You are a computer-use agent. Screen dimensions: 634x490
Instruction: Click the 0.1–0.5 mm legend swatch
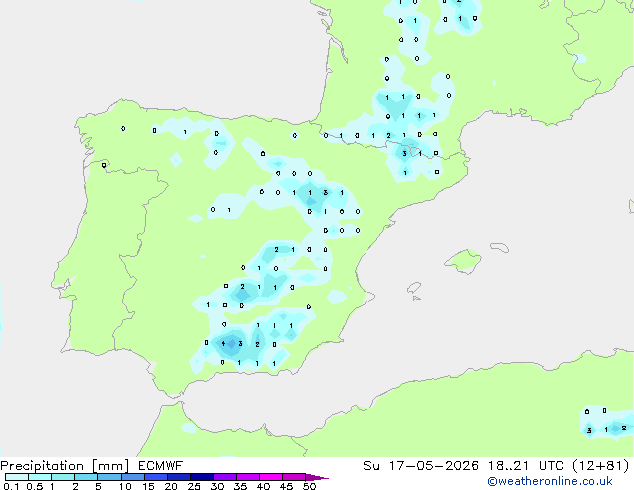17,477
